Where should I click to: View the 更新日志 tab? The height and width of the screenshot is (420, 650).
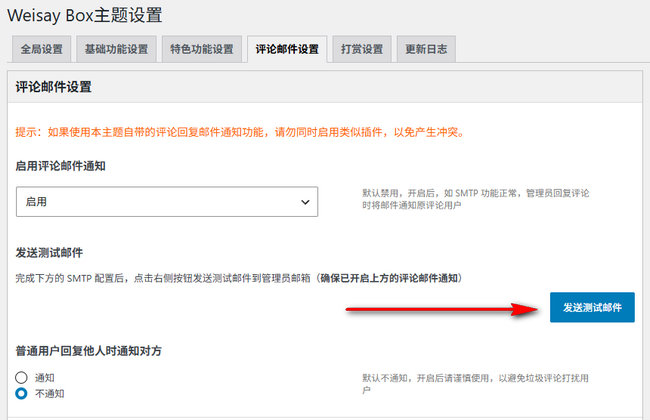[426, 49]
